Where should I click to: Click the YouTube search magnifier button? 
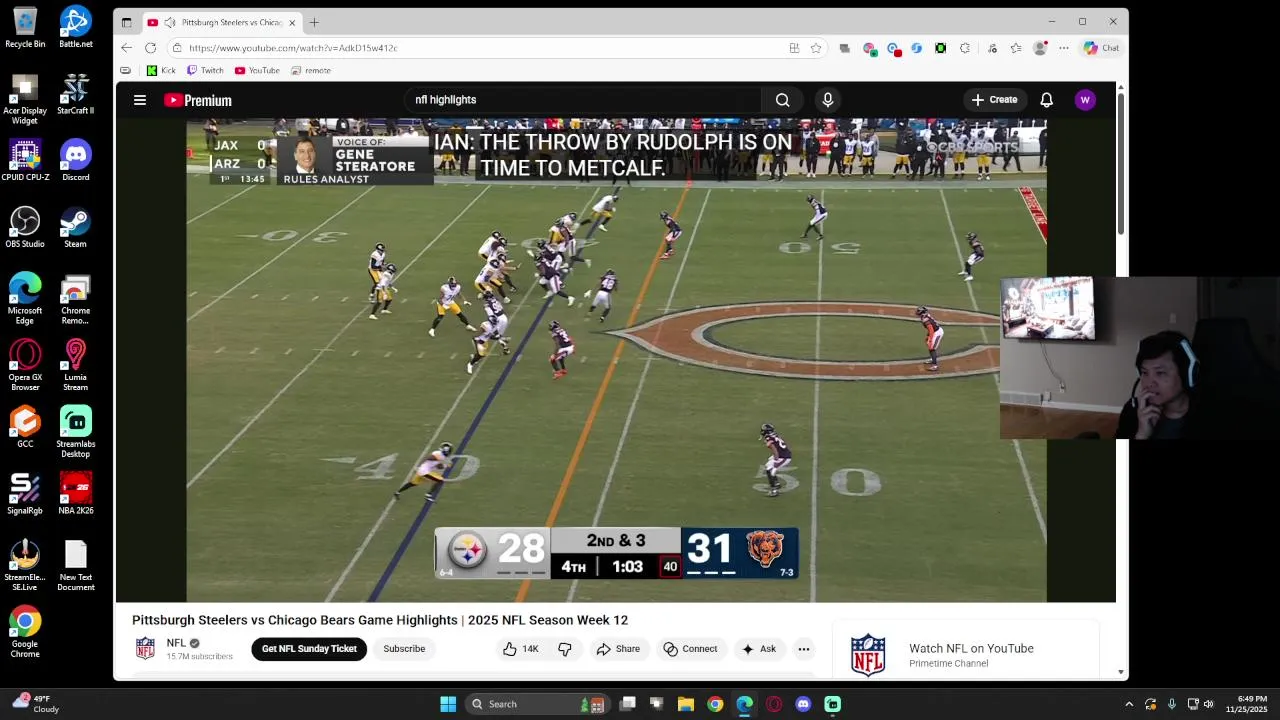pyautogui.click(x=782, y=100)
